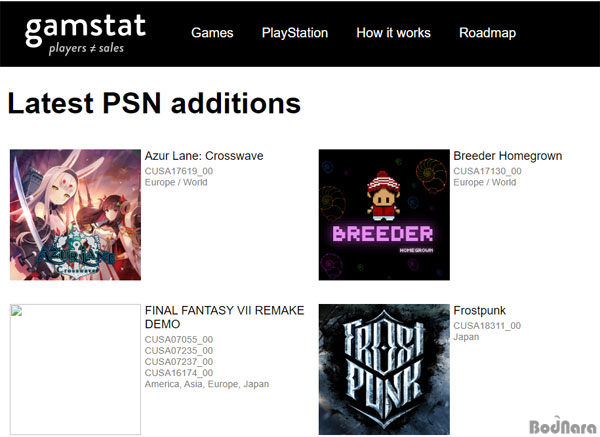Screen dimensions: 600x437
Task: Click the CUSA18311_00 identifier
Action: tap(487, 326)
